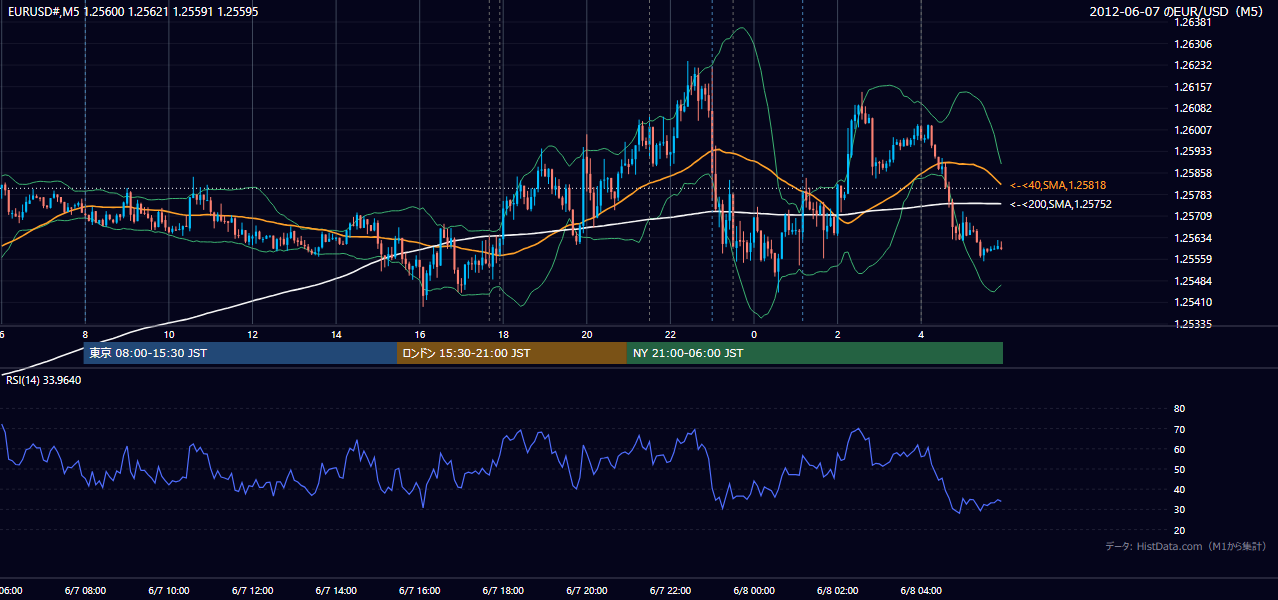Click price axis value 1.25858
Viewport: 1278px width, 600px height.
(1194, 173)
